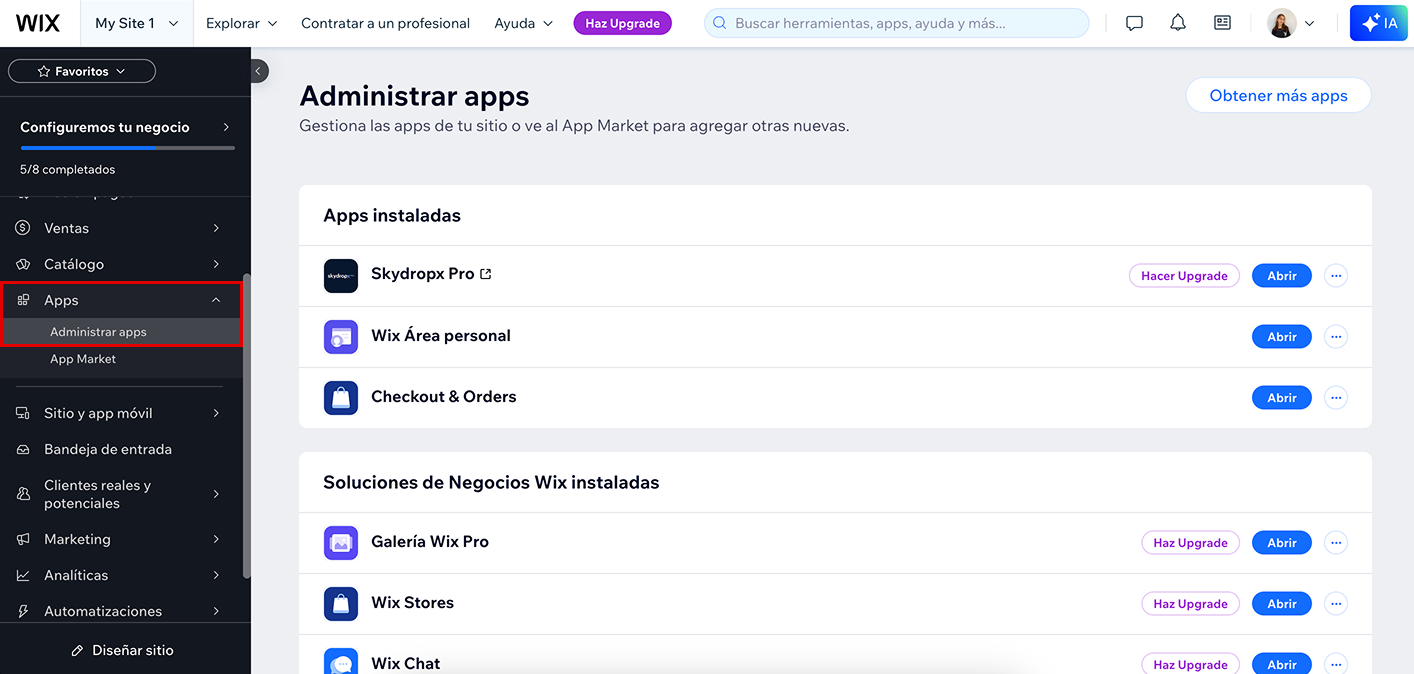Viewport: 1414px width, 674px height.
Task: Click the Wix Stores app icon
Action: pos(341,604)
